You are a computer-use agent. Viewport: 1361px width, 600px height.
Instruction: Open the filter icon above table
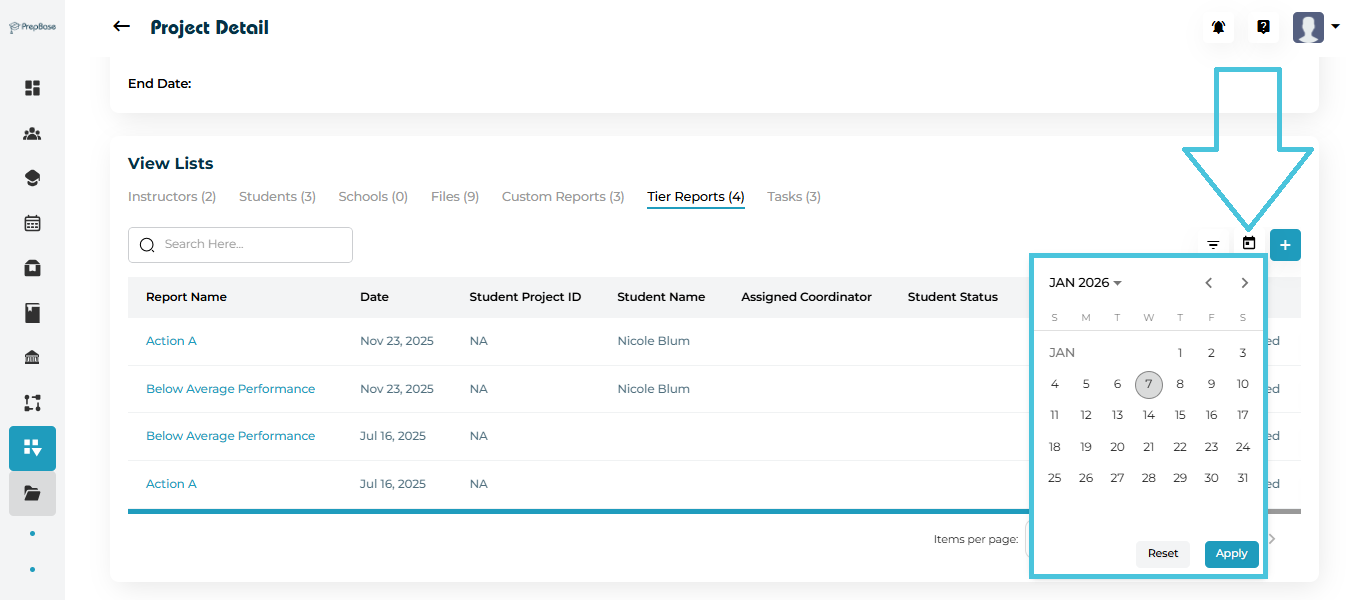point(1213,244)
